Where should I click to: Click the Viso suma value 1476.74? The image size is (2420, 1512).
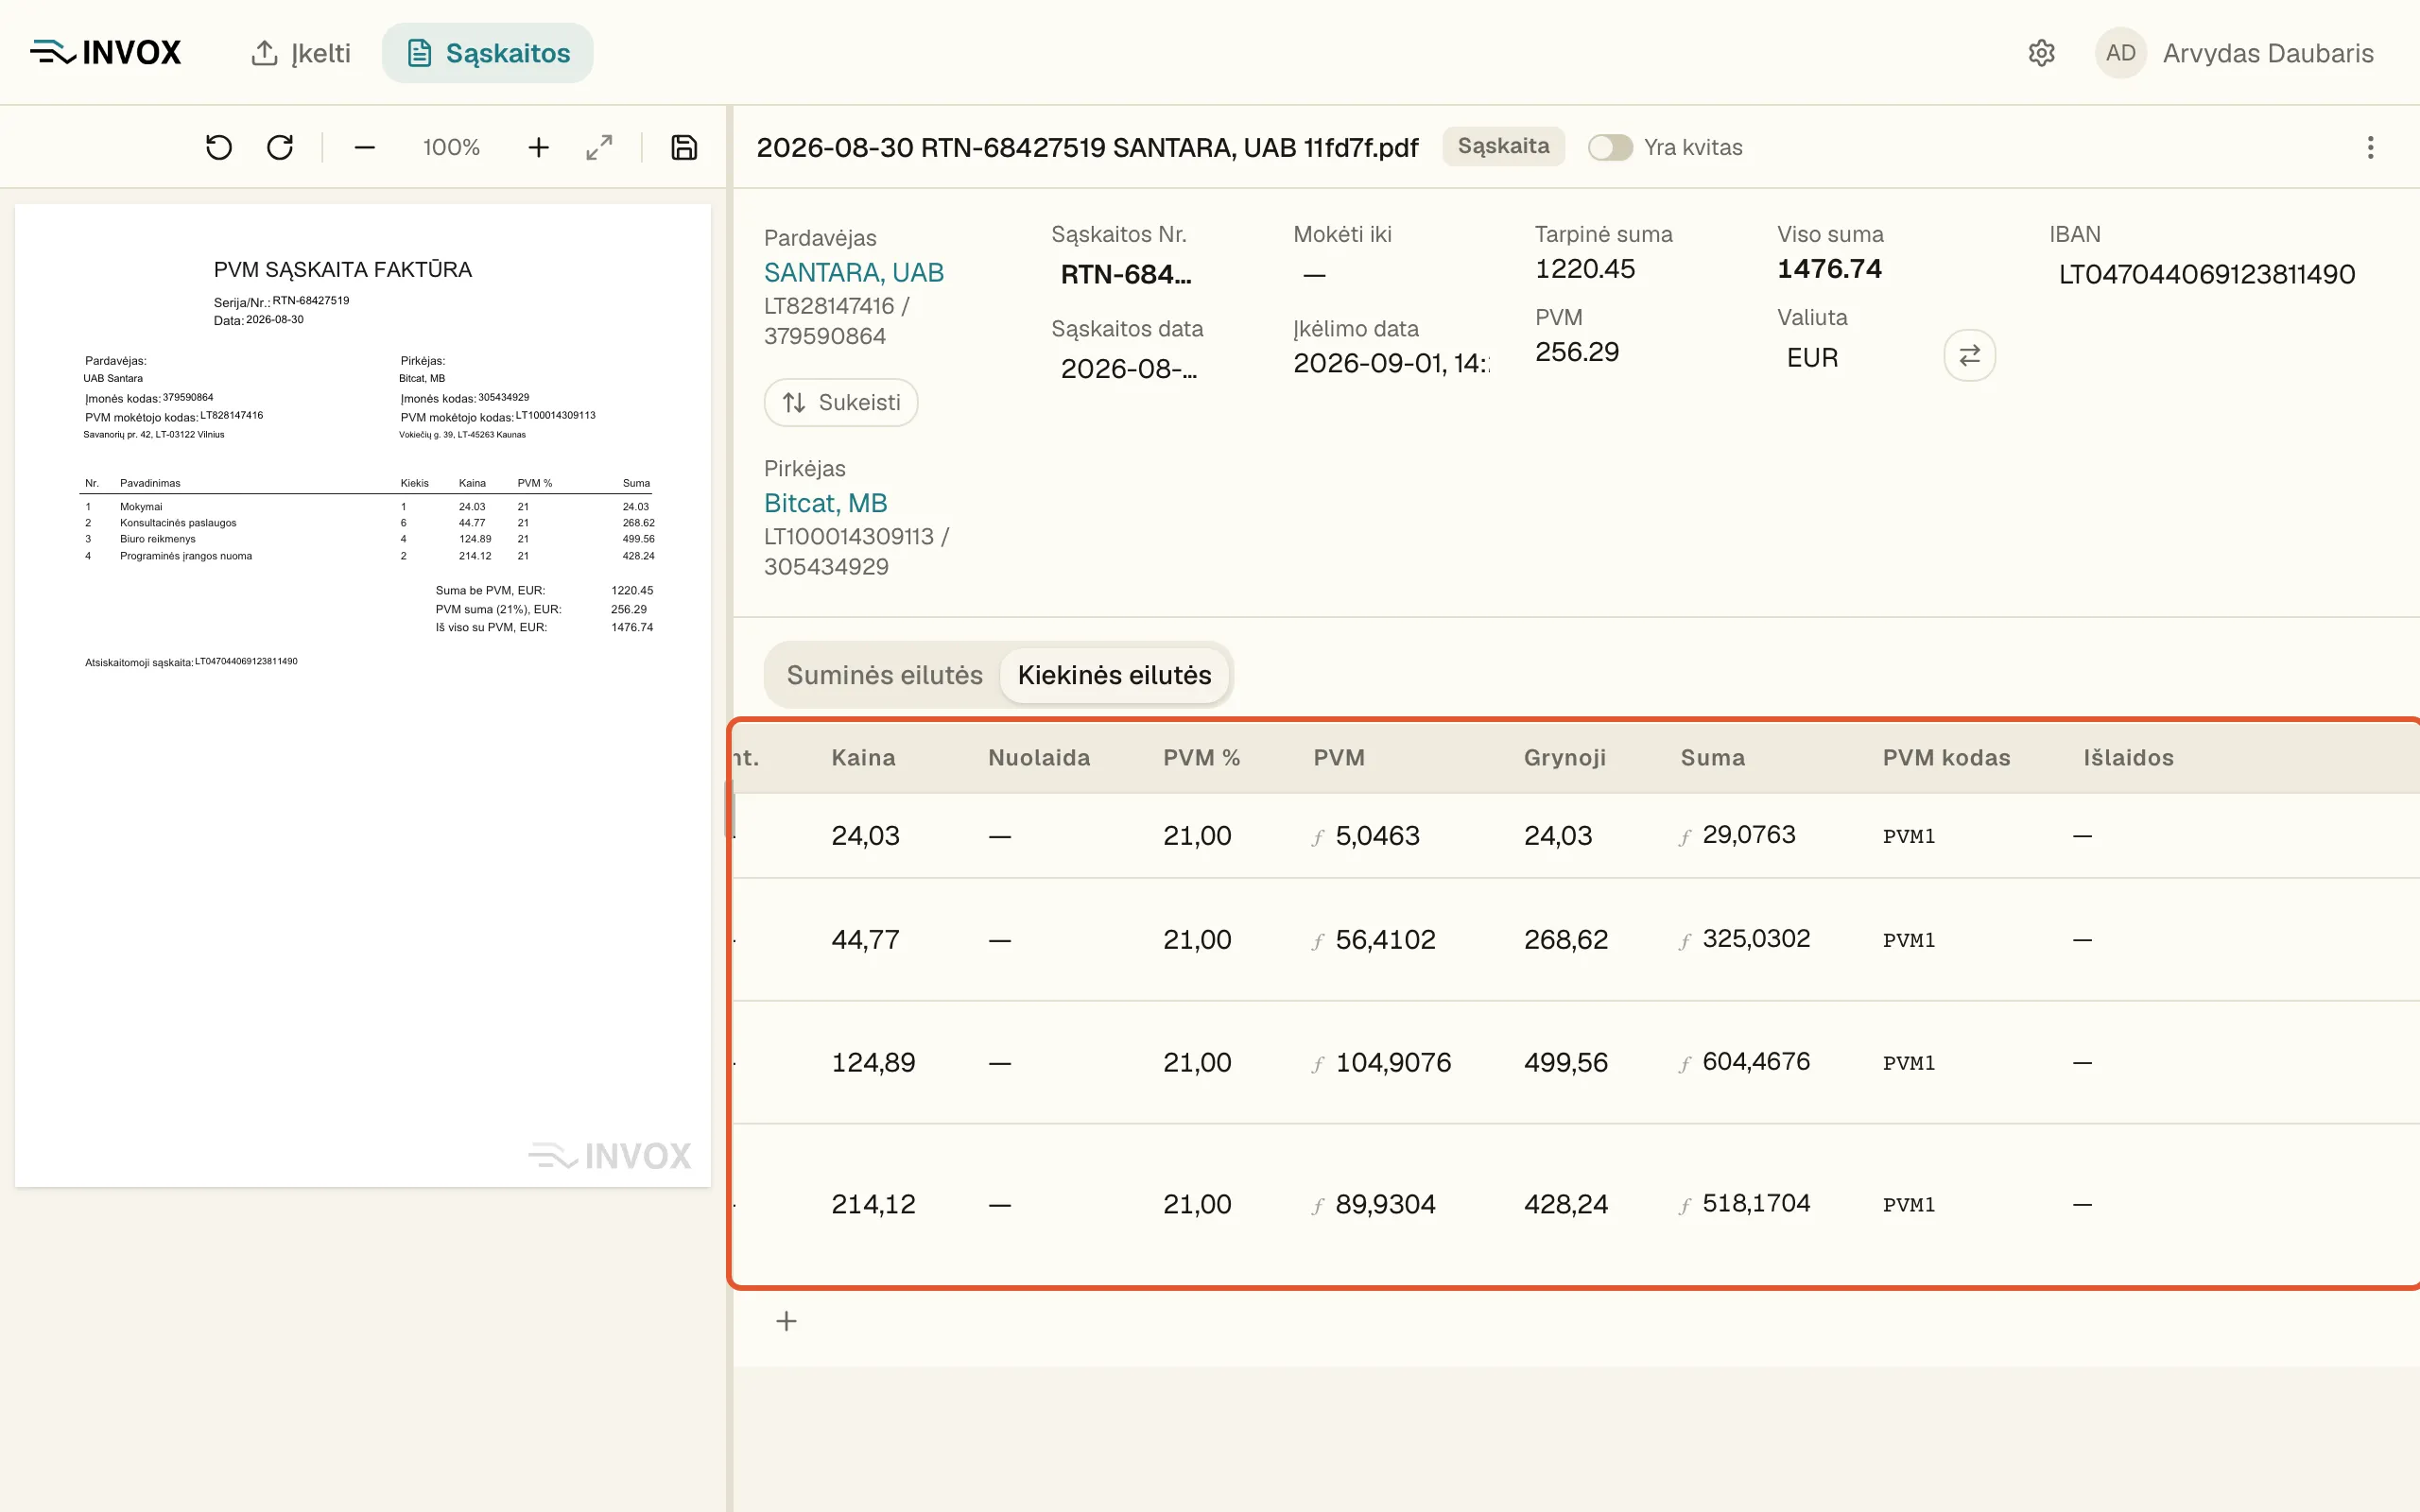point(1829,269)
